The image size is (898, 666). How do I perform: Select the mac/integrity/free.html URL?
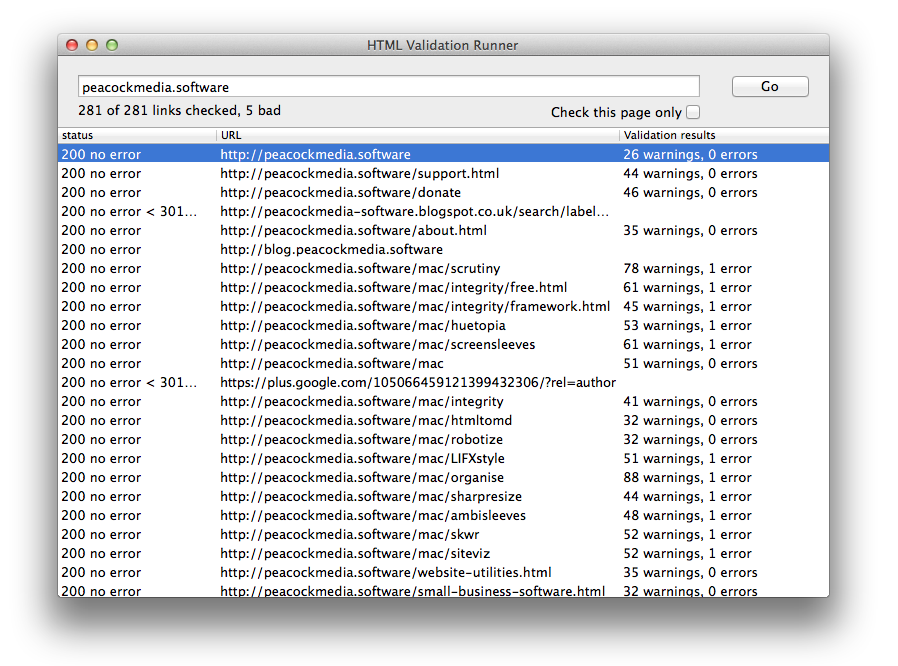[x=393, y=287]
